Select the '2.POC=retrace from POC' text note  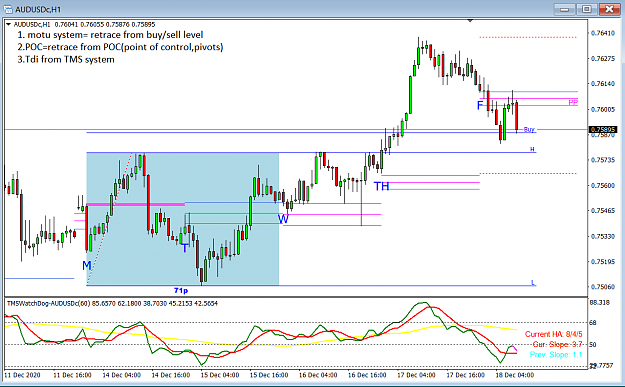[120, 47]
